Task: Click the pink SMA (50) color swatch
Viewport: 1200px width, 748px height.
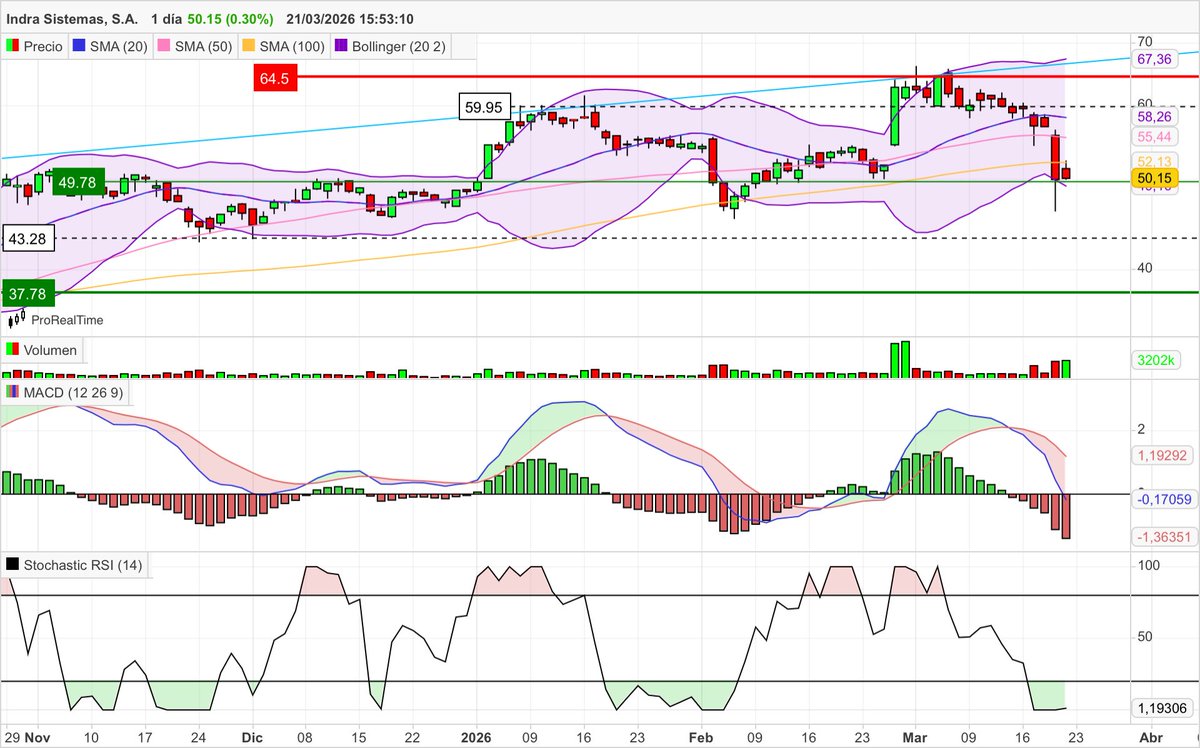Action: (164, 46)
